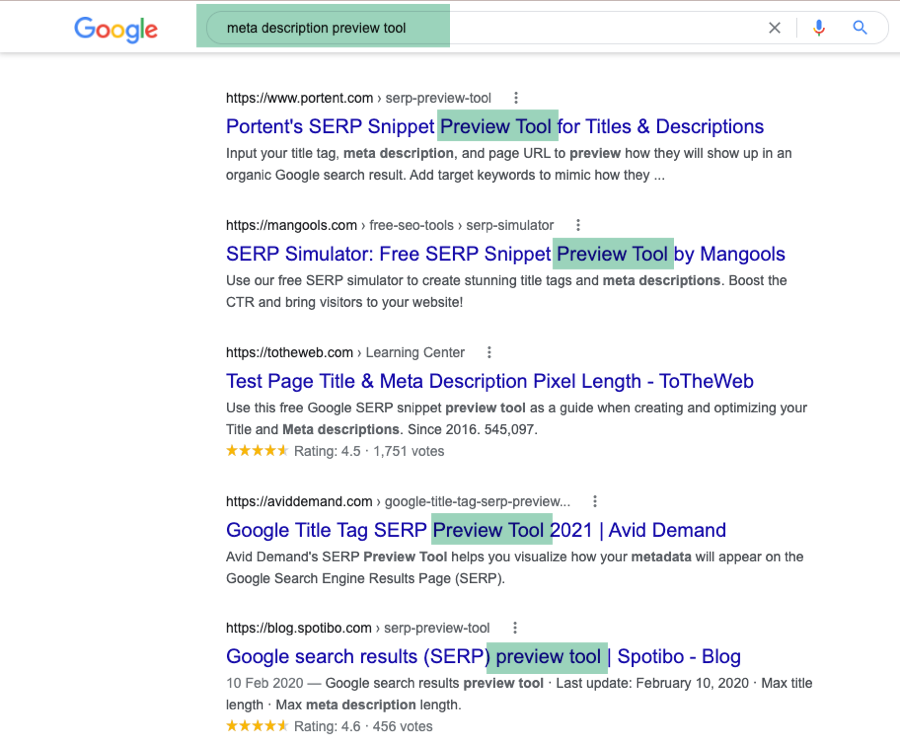900x747 pixels.
Task: Click the totheweb.com Learning Center breadcrumb
Action: [x=345, y=353]
